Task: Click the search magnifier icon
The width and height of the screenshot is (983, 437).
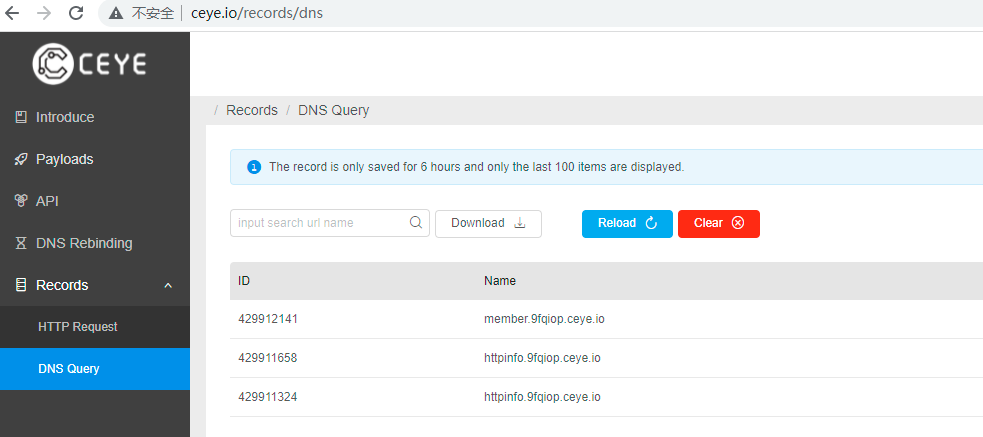Action: [416, 223]
